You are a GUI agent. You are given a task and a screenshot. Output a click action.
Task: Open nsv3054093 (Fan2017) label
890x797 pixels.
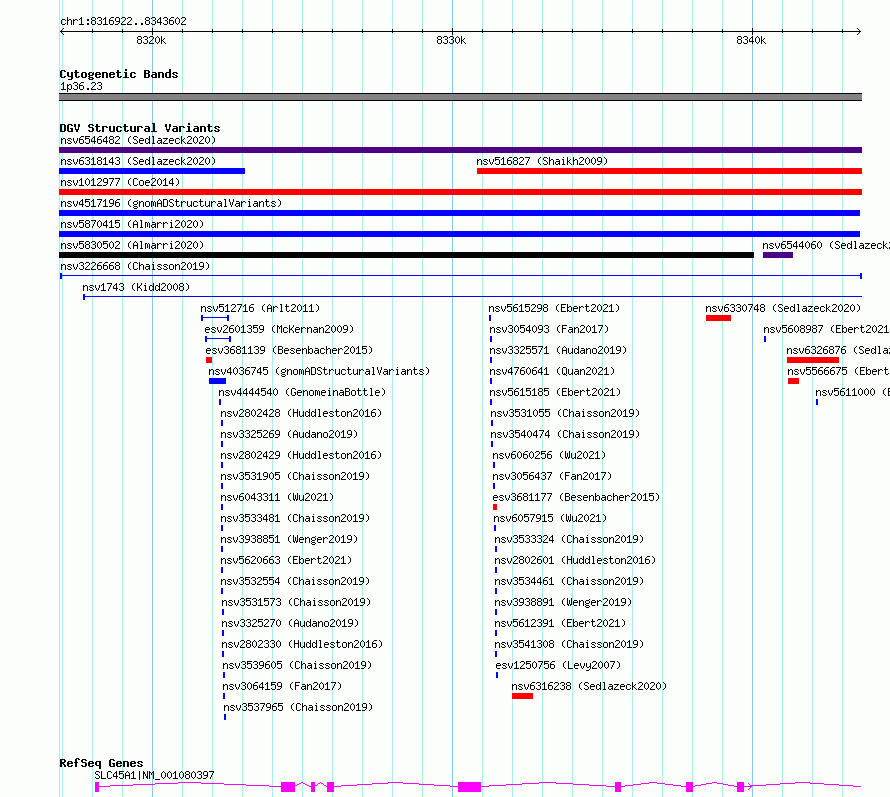click(549, 329)
